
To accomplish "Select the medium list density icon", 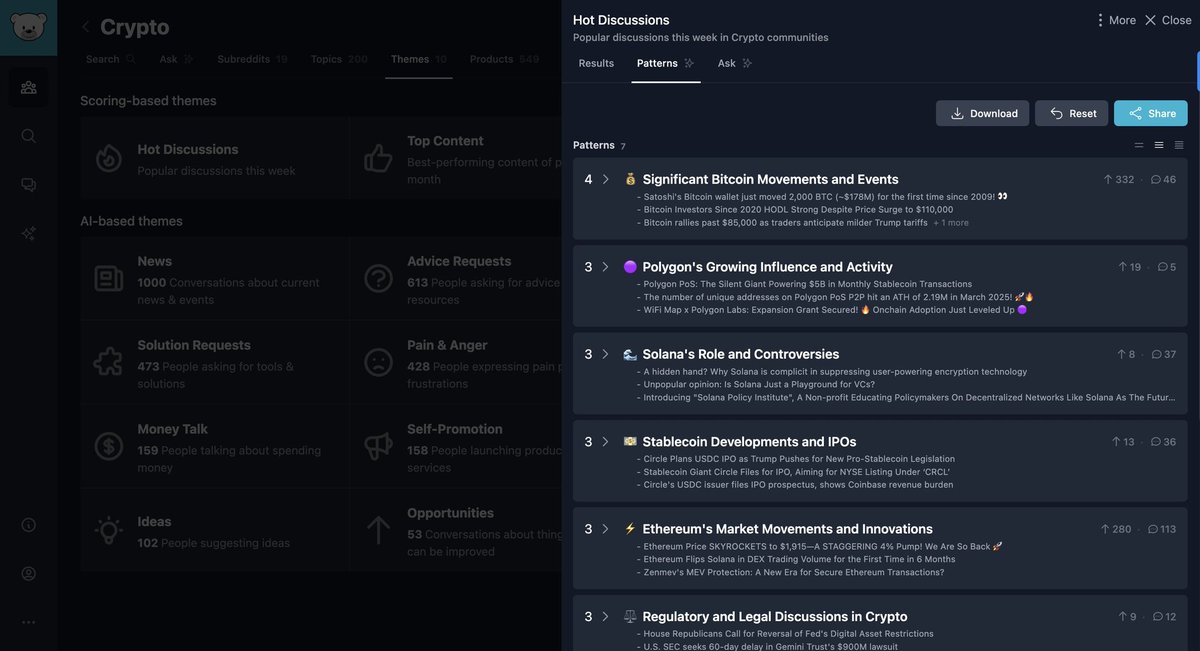I will [x=1159, y=145].
